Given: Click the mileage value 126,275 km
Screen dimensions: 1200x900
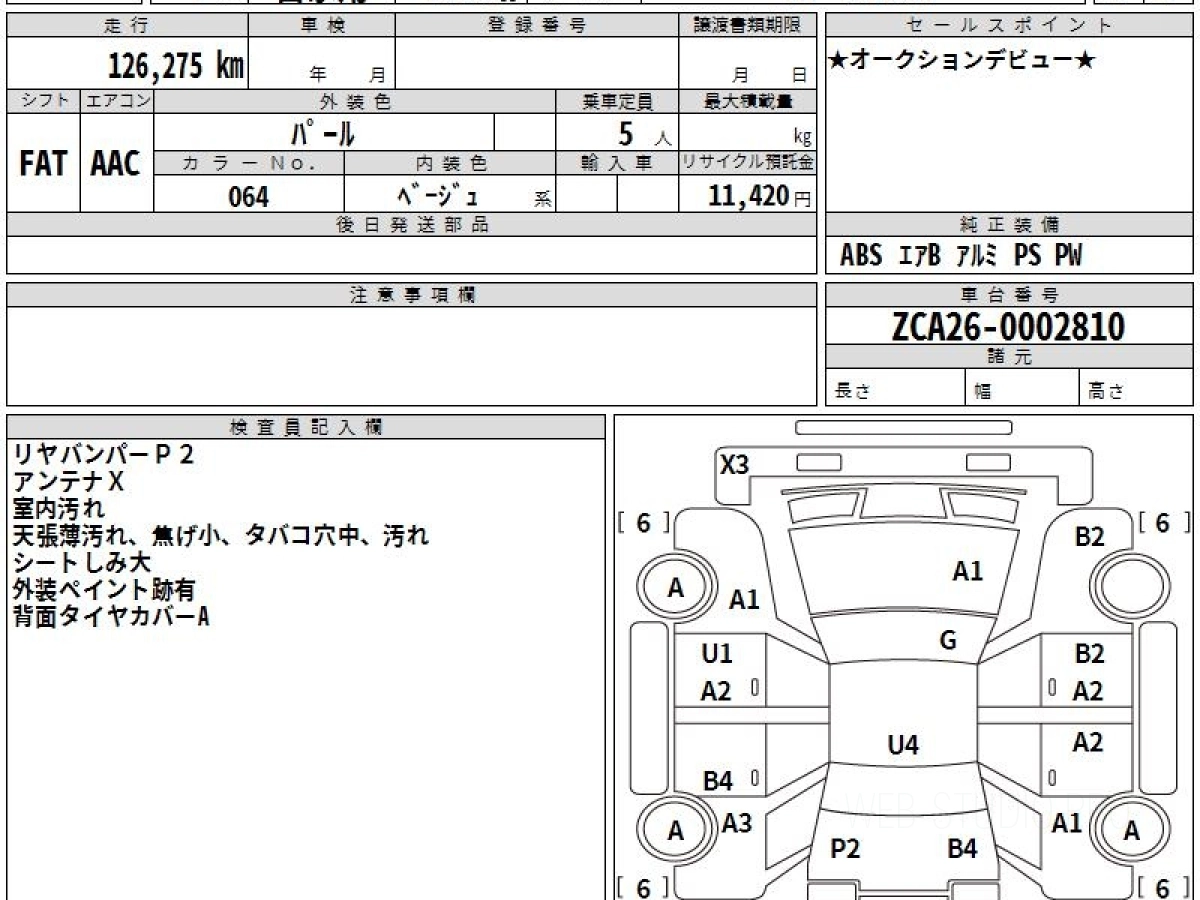Looking at the screenshot, I should tap(175, 66).
